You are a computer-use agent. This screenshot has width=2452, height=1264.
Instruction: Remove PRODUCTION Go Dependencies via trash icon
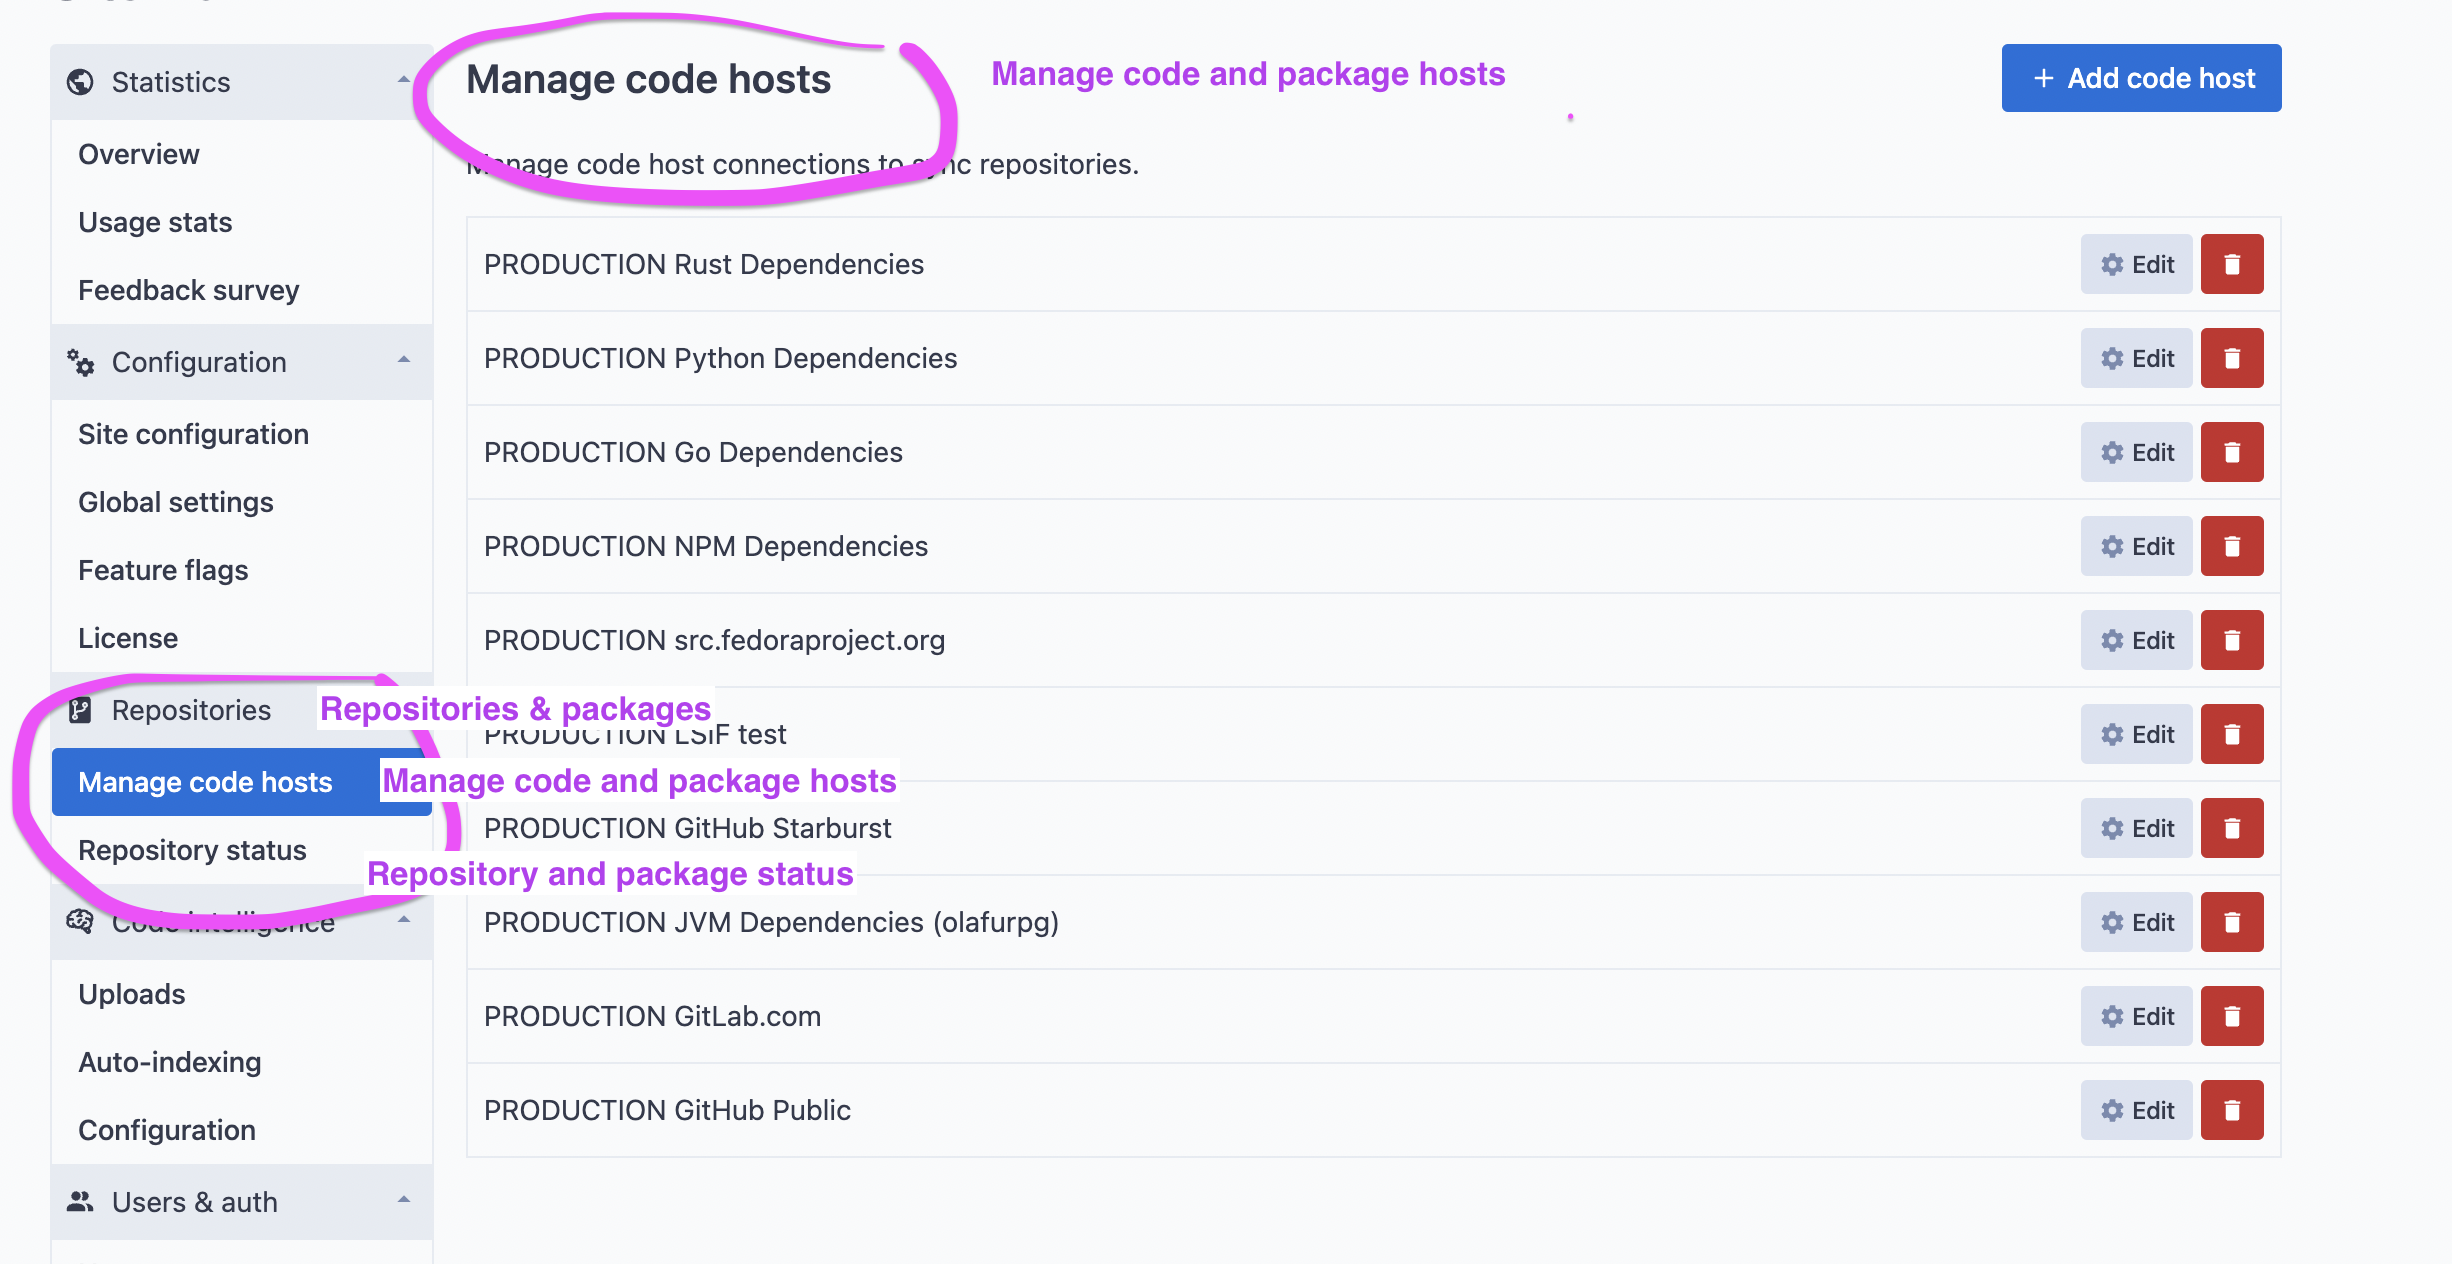coord(2231,452)
